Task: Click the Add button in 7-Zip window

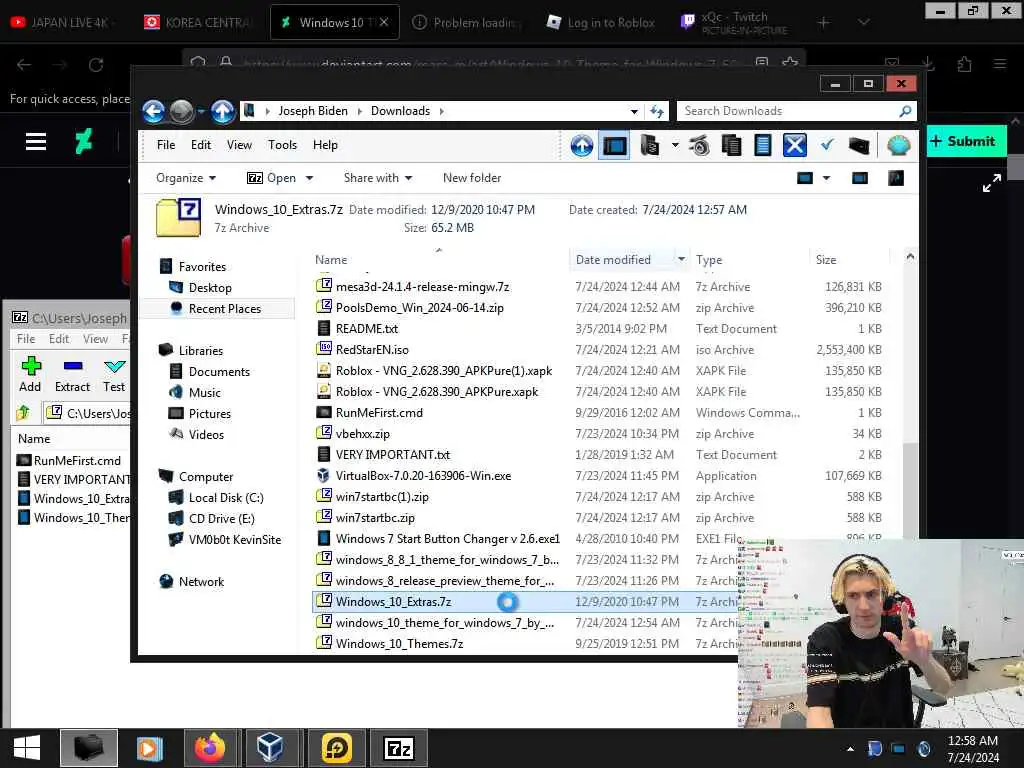Action: click(30, 374)
